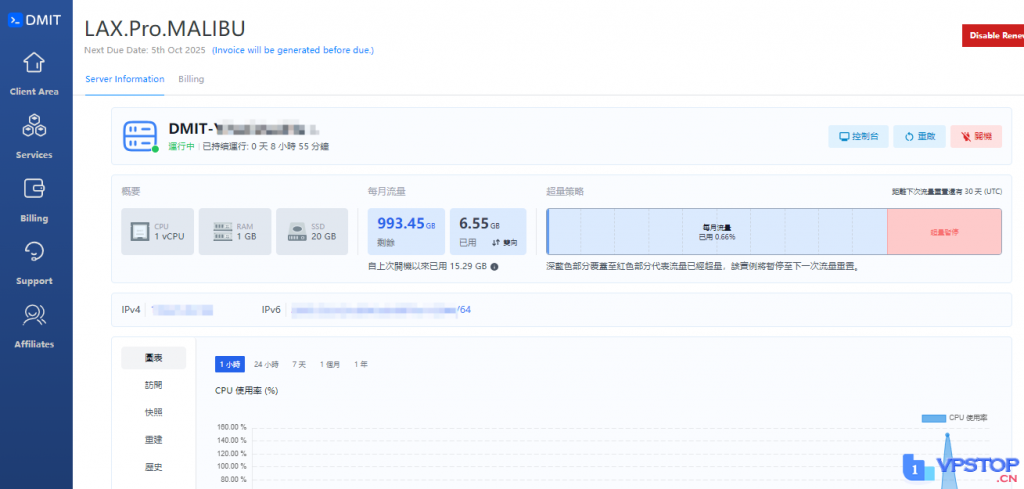Viewport: 1024px width, 489px height.
Task: Toggle CPU 使用率 chart legend
Action: click(x=954, y=417)
